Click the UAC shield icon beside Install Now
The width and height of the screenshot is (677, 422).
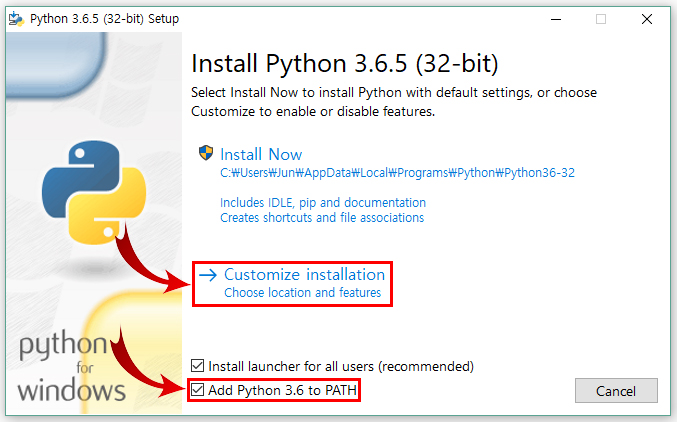[206, 152]
